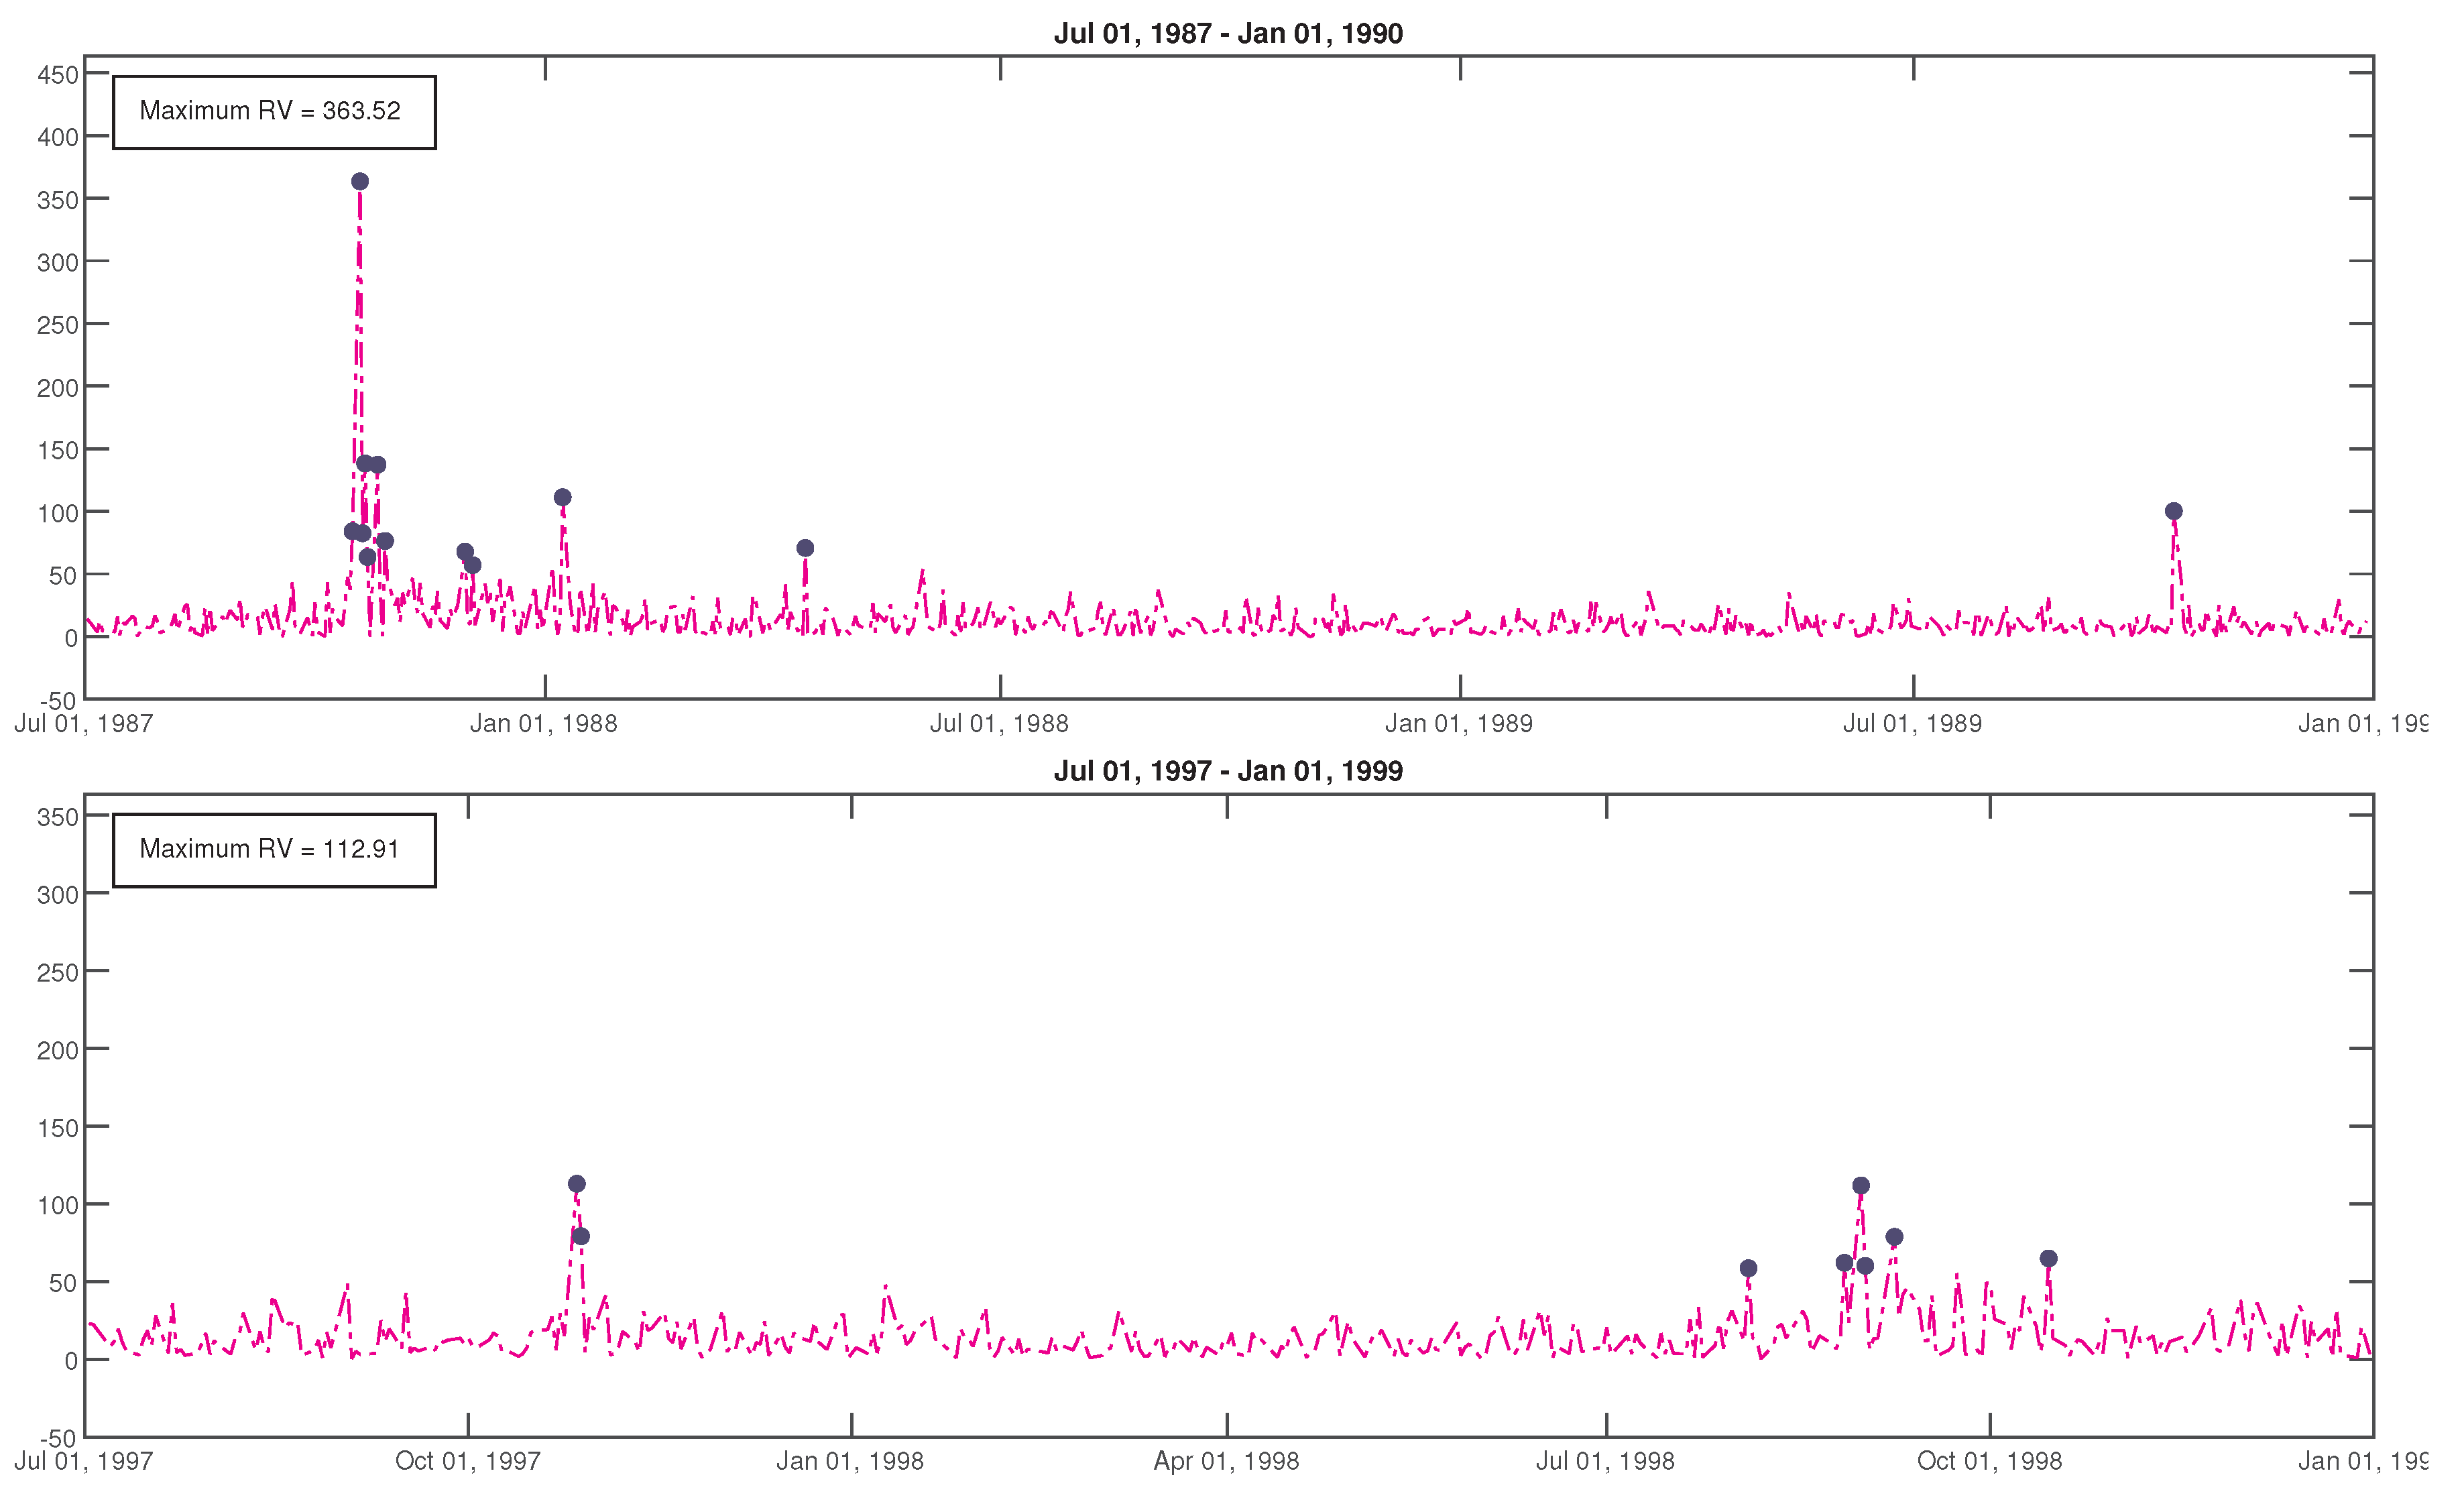The width and height of the screenshot is (2464, 1510).
Task: Click the late 1989 marker near 100
Action: [x=2173, y=511]
